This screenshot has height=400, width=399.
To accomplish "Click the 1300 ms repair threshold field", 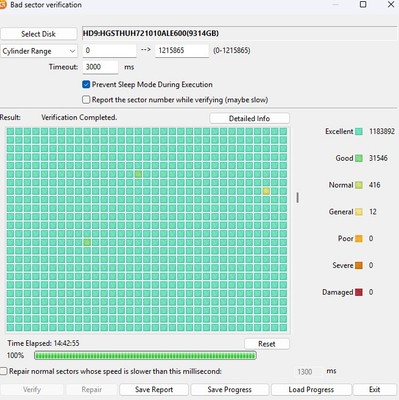I will click(x=309, y=372).
